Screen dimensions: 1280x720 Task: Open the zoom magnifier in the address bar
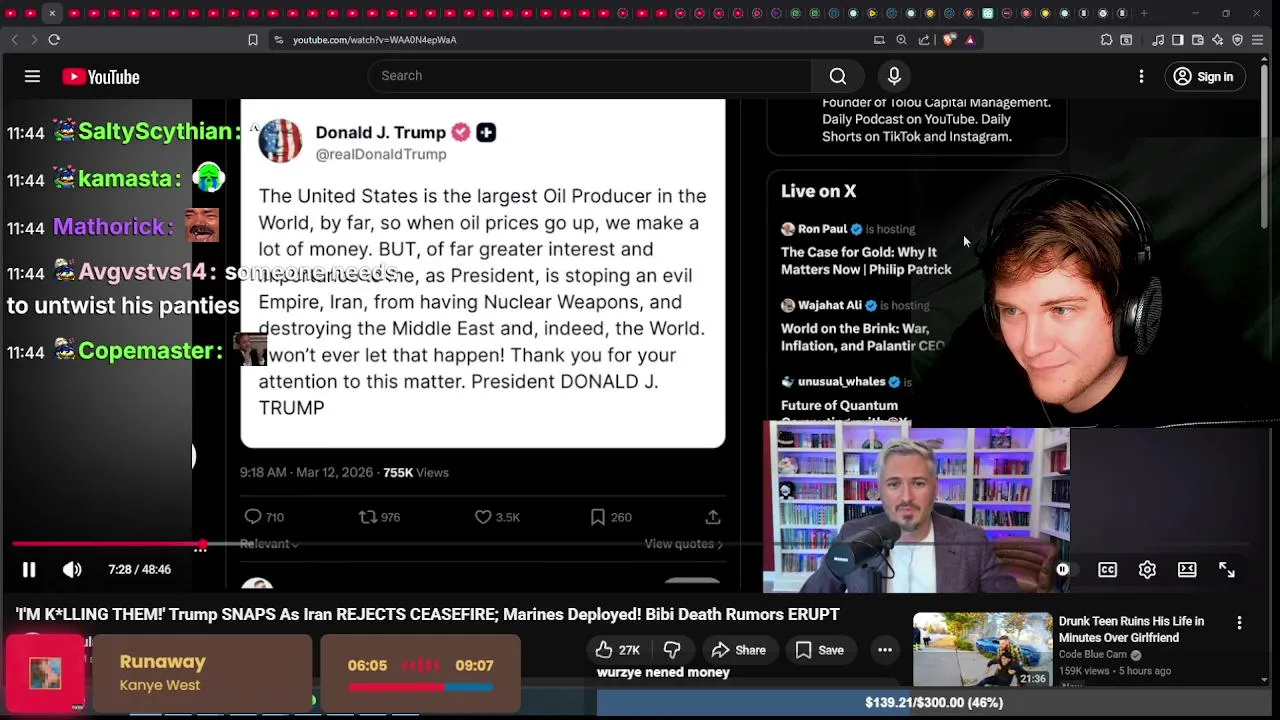[x=901, y=40]
